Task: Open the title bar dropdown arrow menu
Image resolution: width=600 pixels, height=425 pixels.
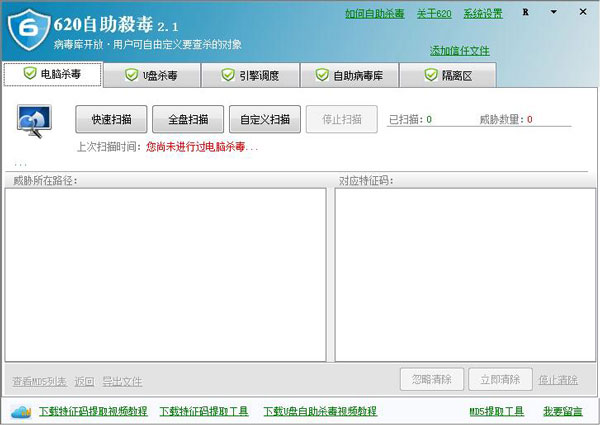Action: [553, 12]
